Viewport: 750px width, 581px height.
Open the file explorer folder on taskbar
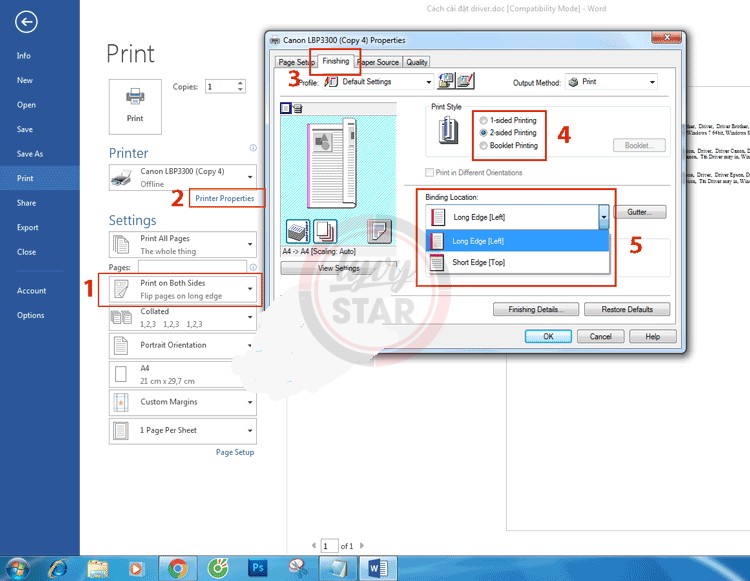coord(98,569)
